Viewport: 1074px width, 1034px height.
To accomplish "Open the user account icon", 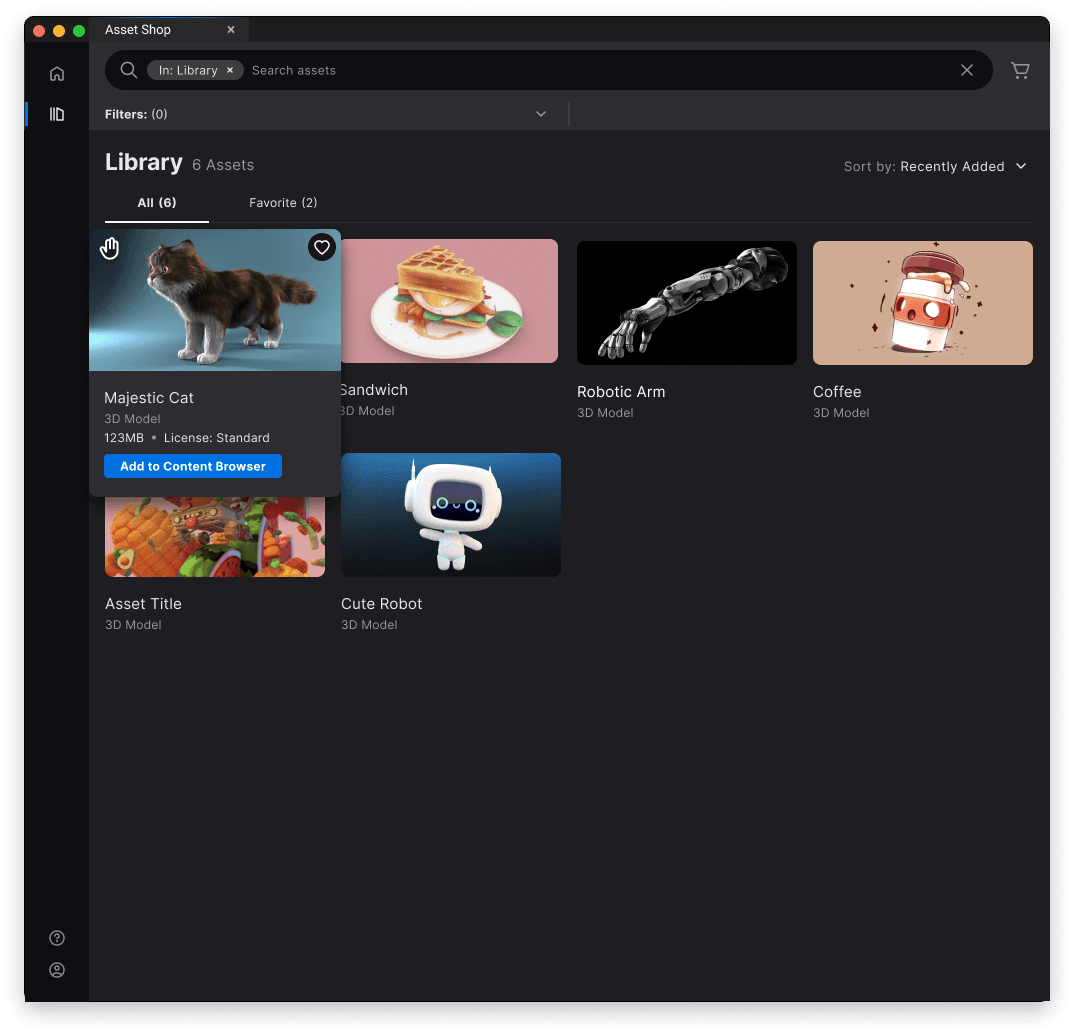I will (x=57, y=970).
